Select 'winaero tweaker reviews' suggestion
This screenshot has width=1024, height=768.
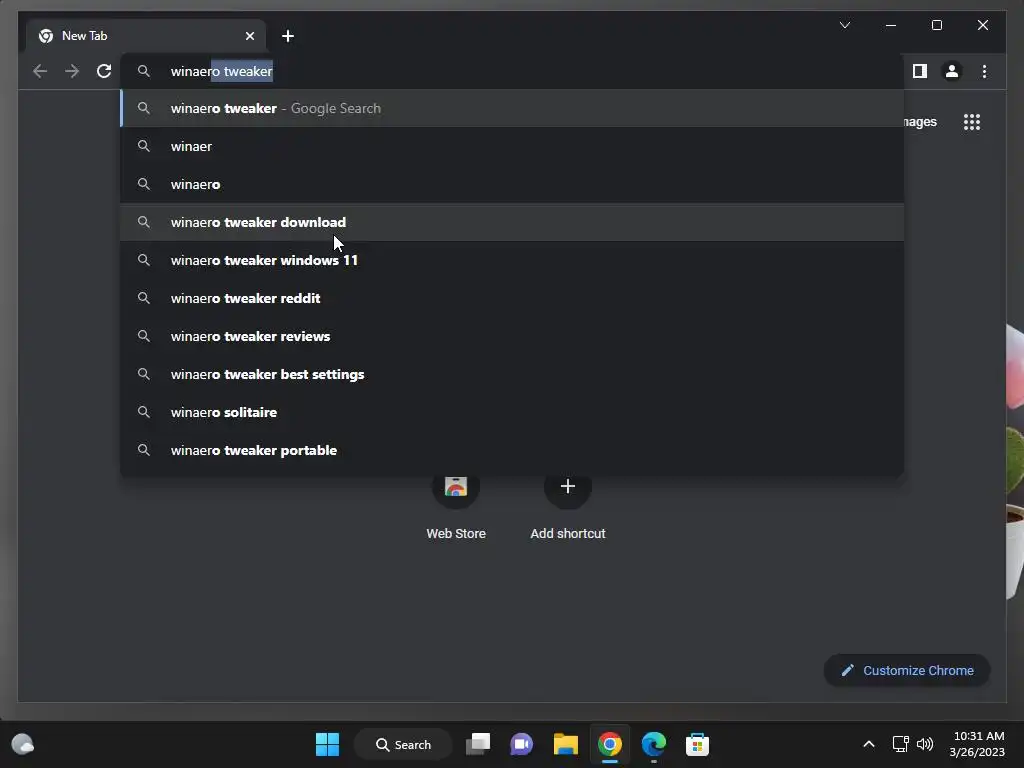point(512,336)
